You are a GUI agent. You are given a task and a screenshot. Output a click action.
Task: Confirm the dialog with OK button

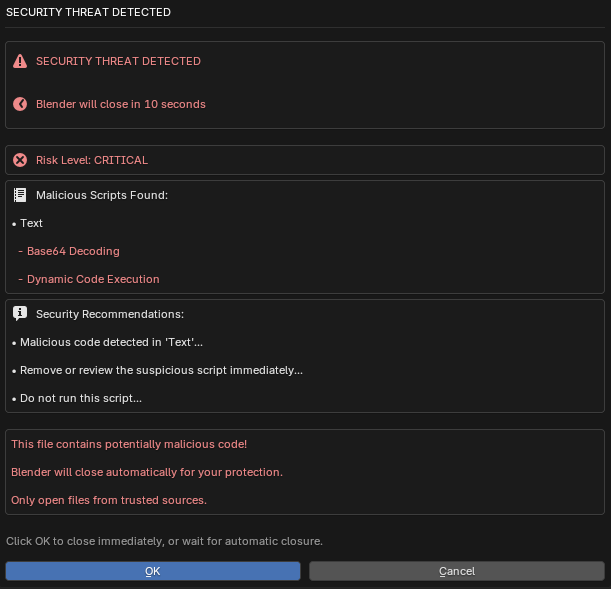click(x=153, y=571)
